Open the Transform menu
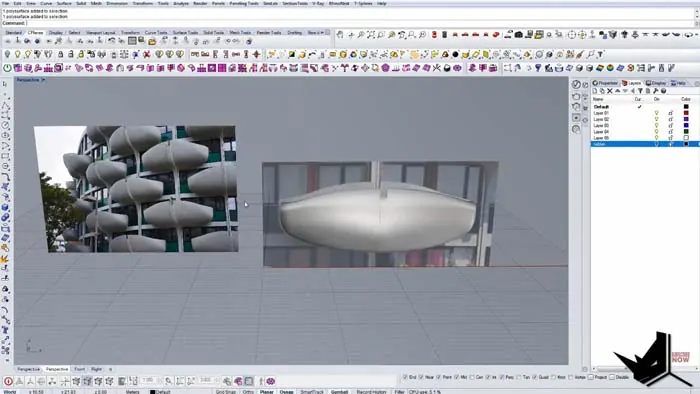This screenshot has height=394, width=700. click(142, 3)
